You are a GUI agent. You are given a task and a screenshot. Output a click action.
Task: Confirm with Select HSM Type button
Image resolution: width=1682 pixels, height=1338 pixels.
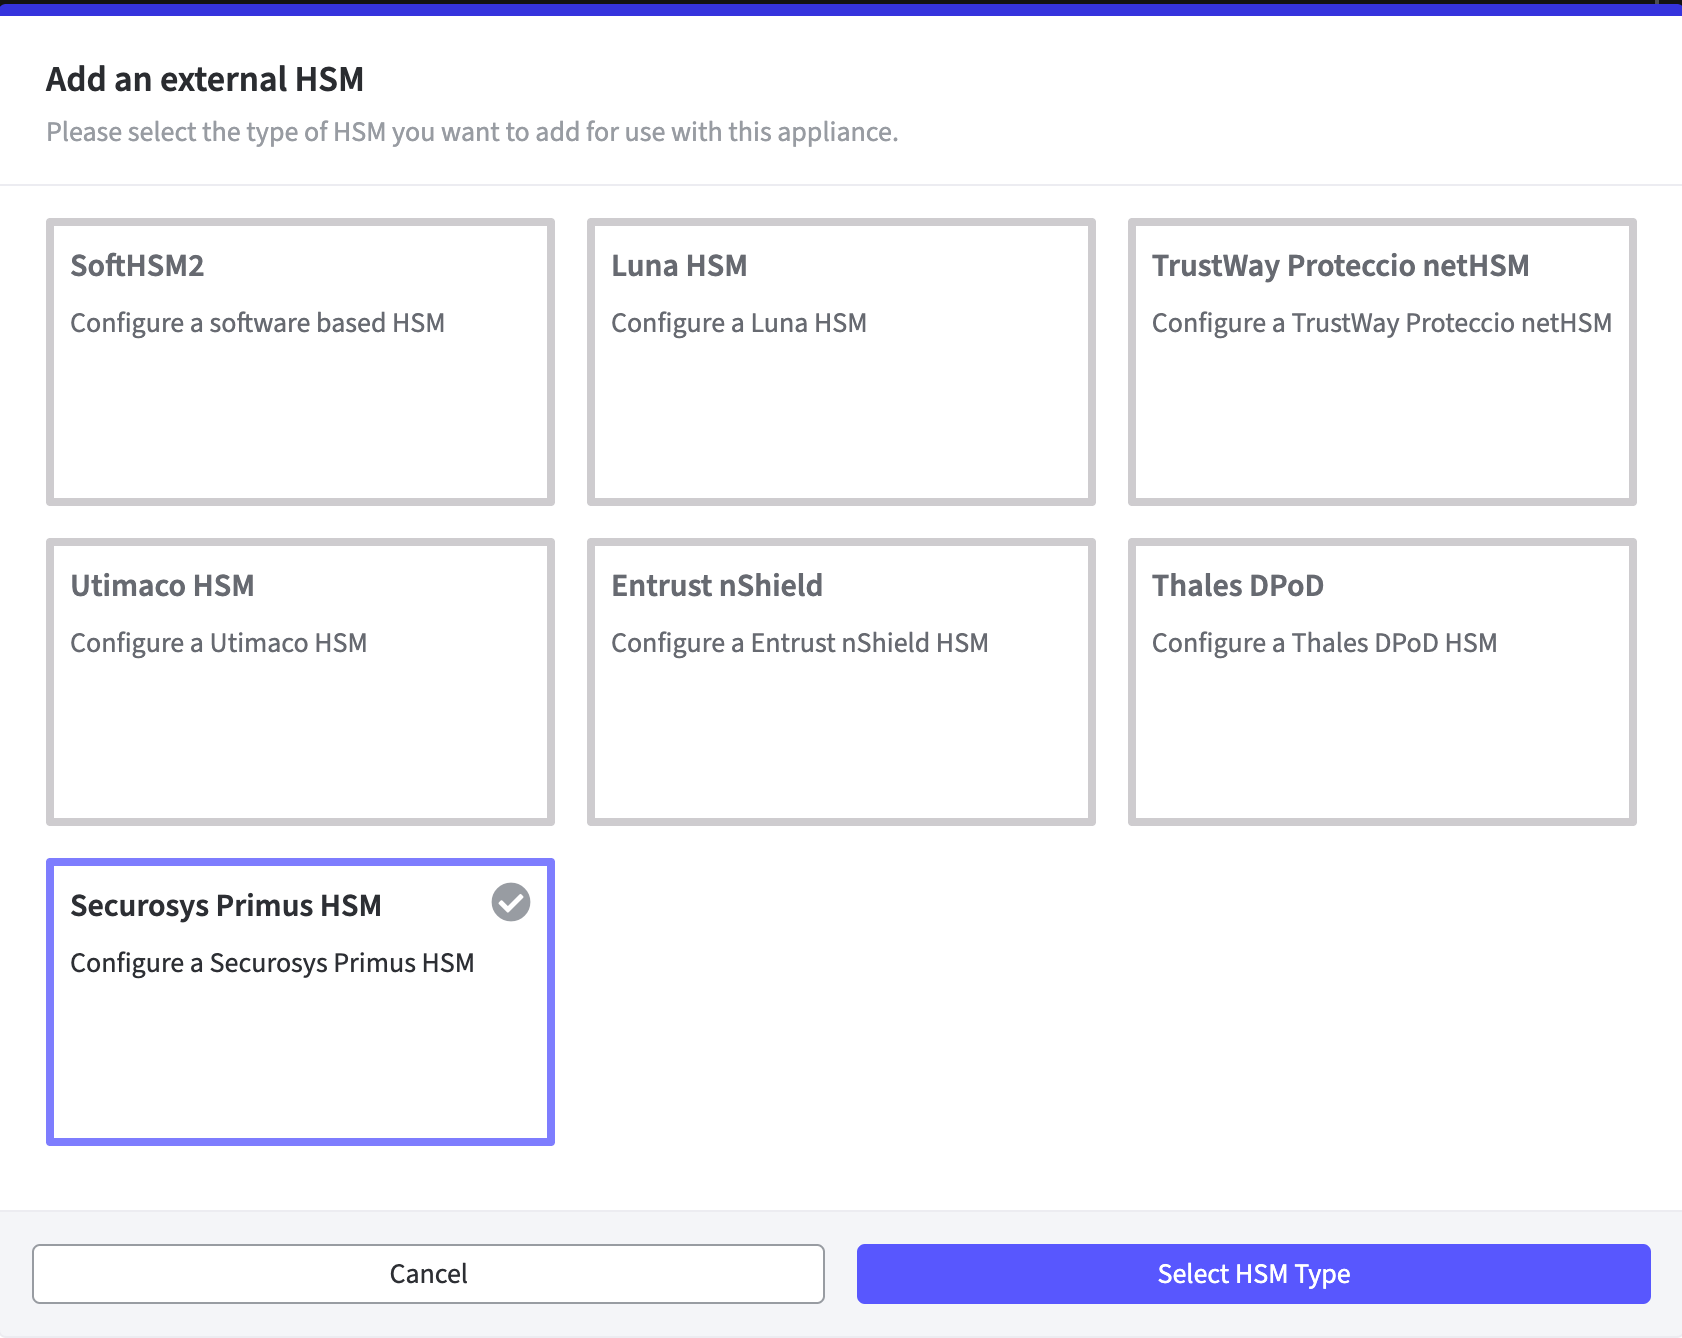[x=1253, y=1274]
